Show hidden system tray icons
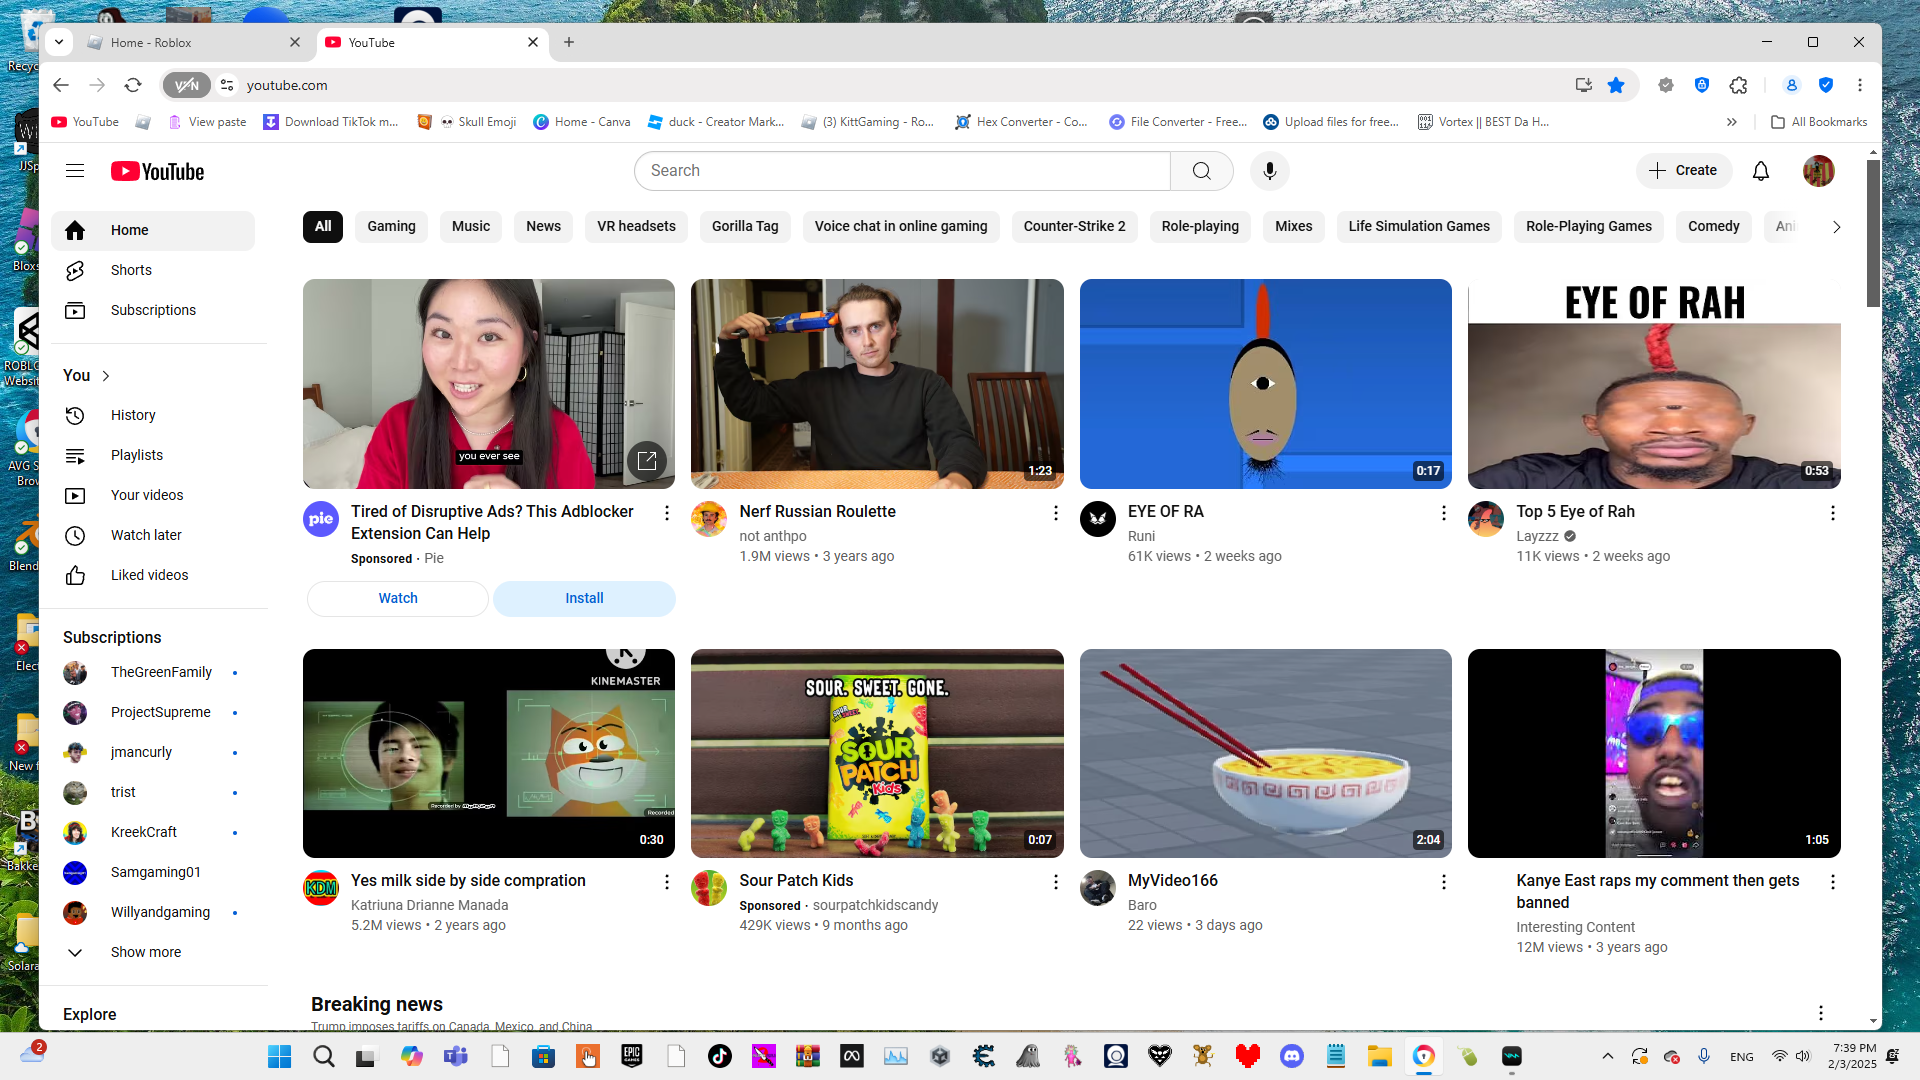The width and height of the screenshot is (1920, 1080). click(x=1607, y=1056)
